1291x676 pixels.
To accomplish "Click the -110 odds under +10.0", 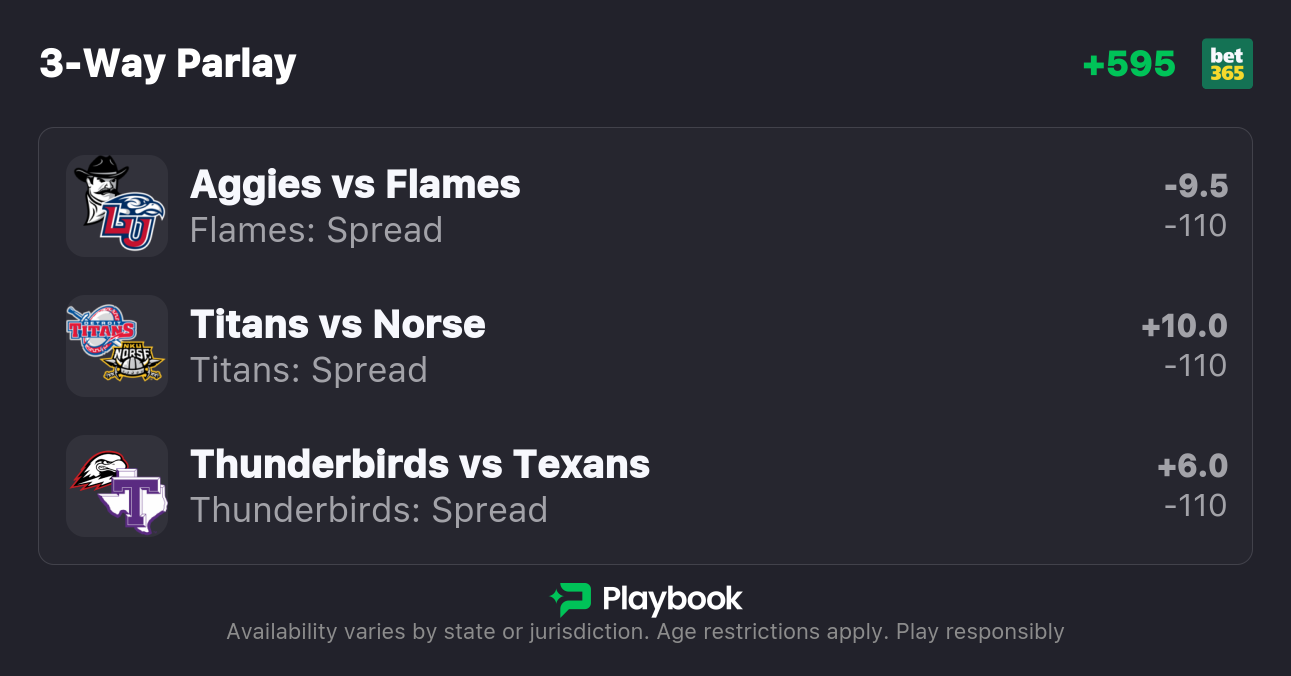I will [x=1196, y=366].
